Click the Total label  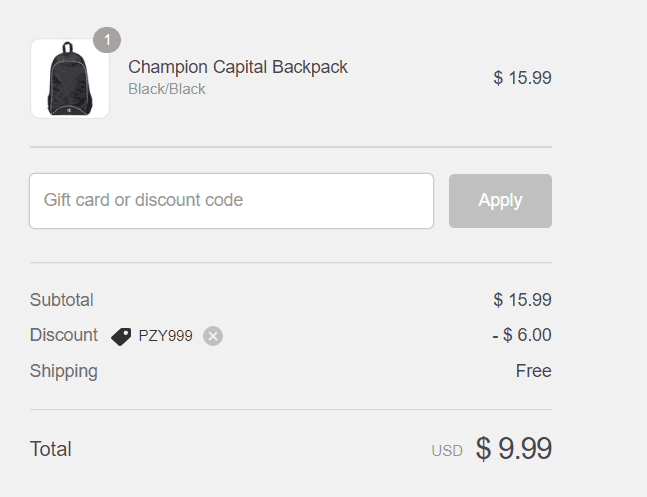pyautogui.click(x=50, y=449)
